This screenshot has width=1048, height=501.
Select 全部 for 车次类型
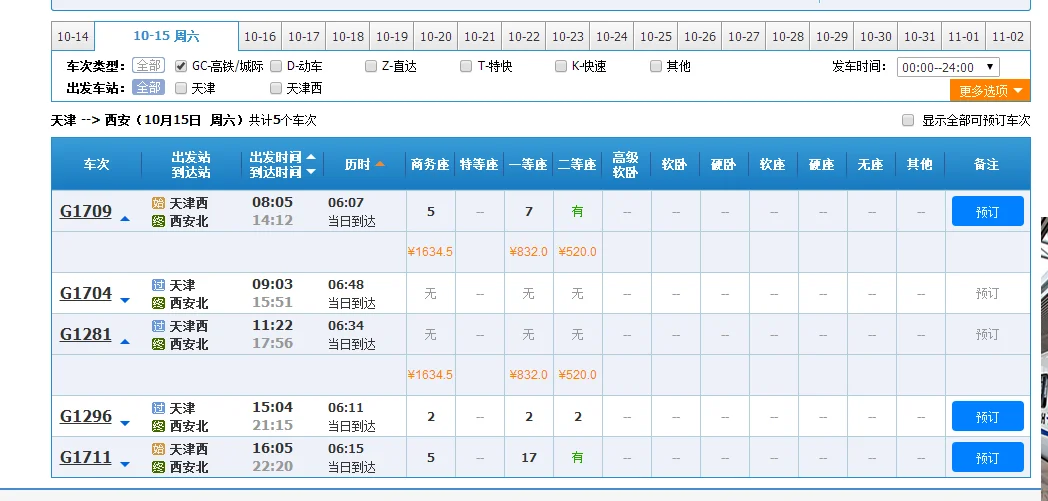148,66
